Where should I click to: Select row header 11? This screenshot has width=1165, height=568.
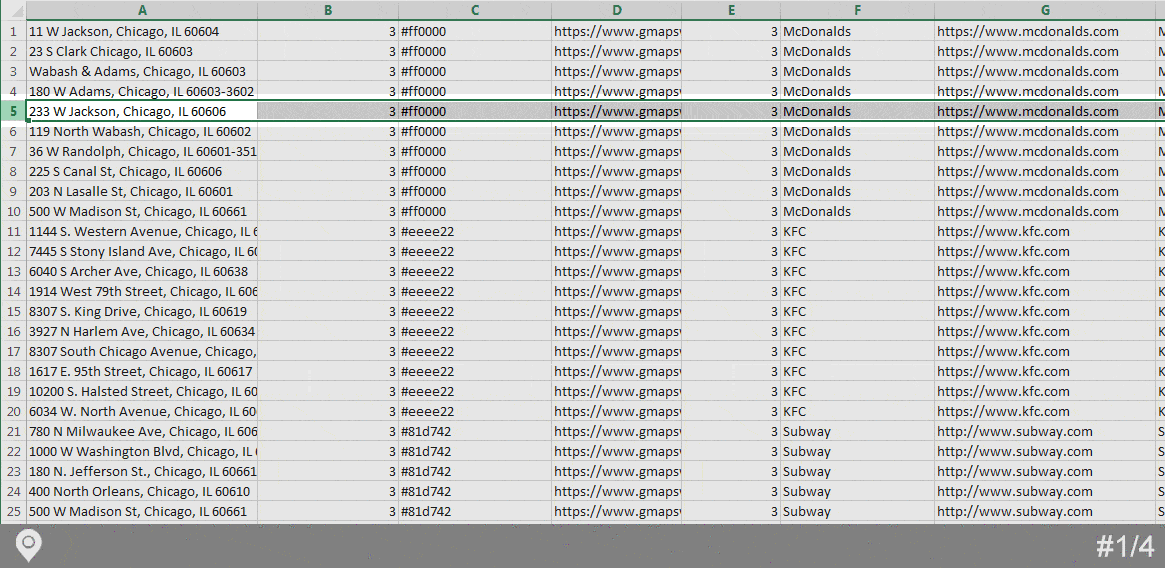pyautogui.click(x=13, y=231)
